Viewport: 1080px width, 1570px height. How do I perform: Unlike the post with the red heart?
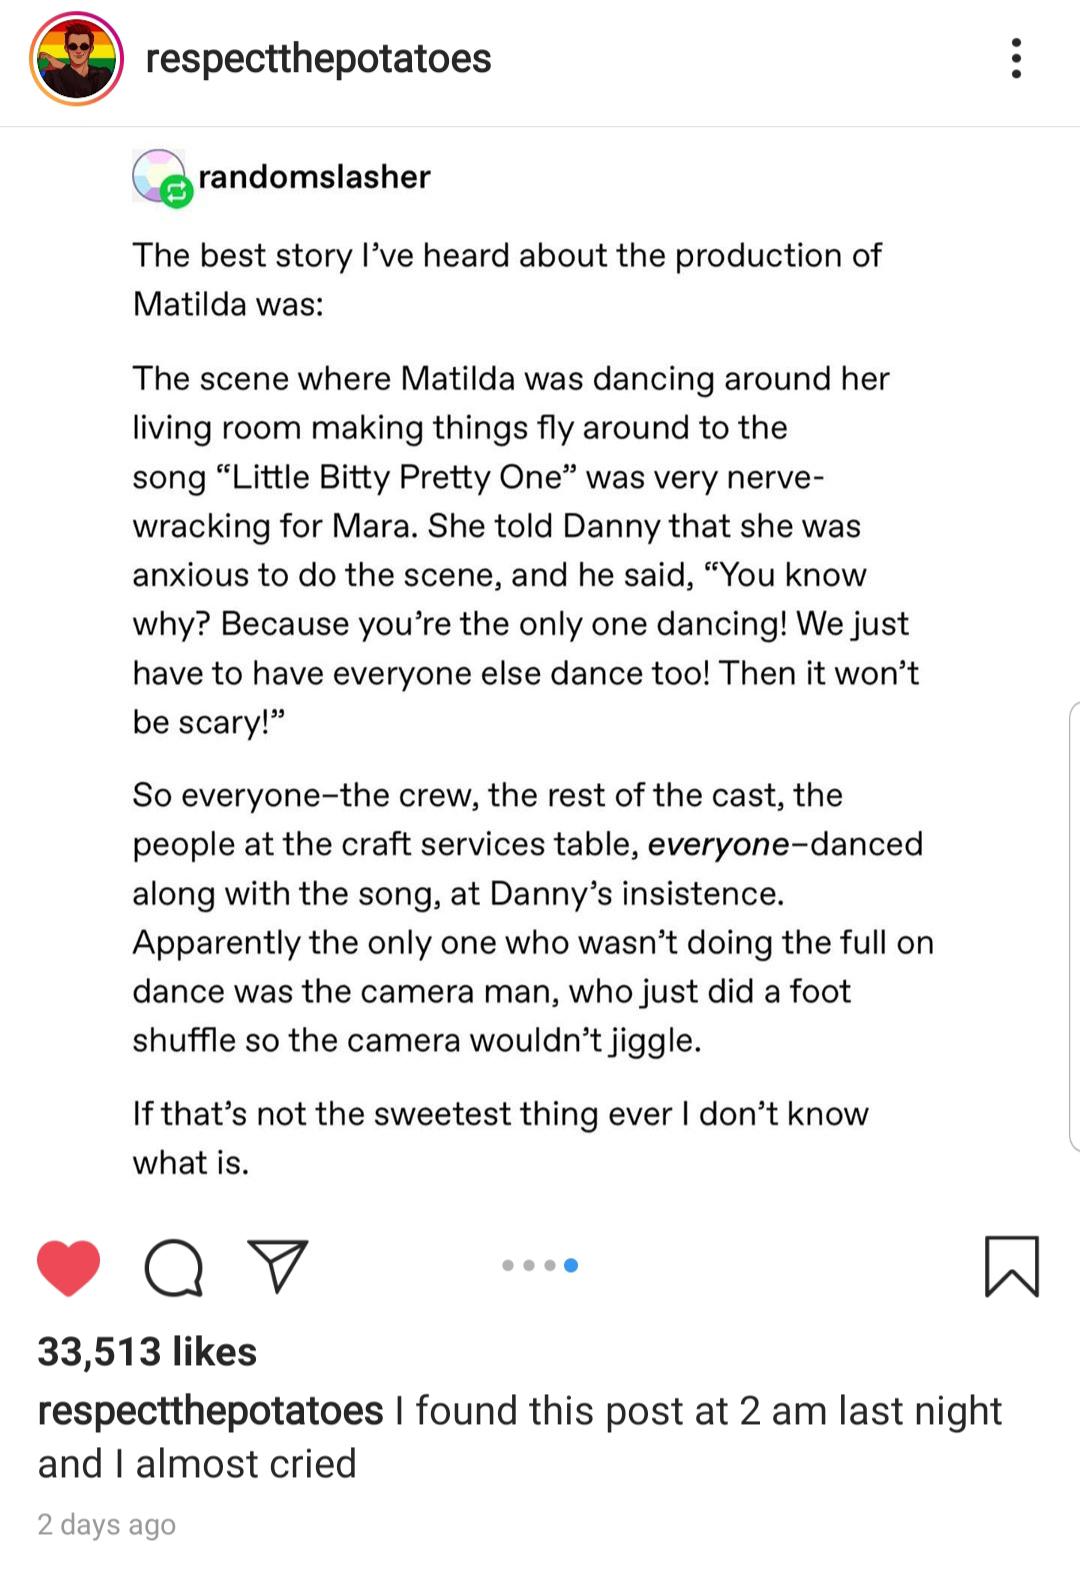coord(68,1267)
